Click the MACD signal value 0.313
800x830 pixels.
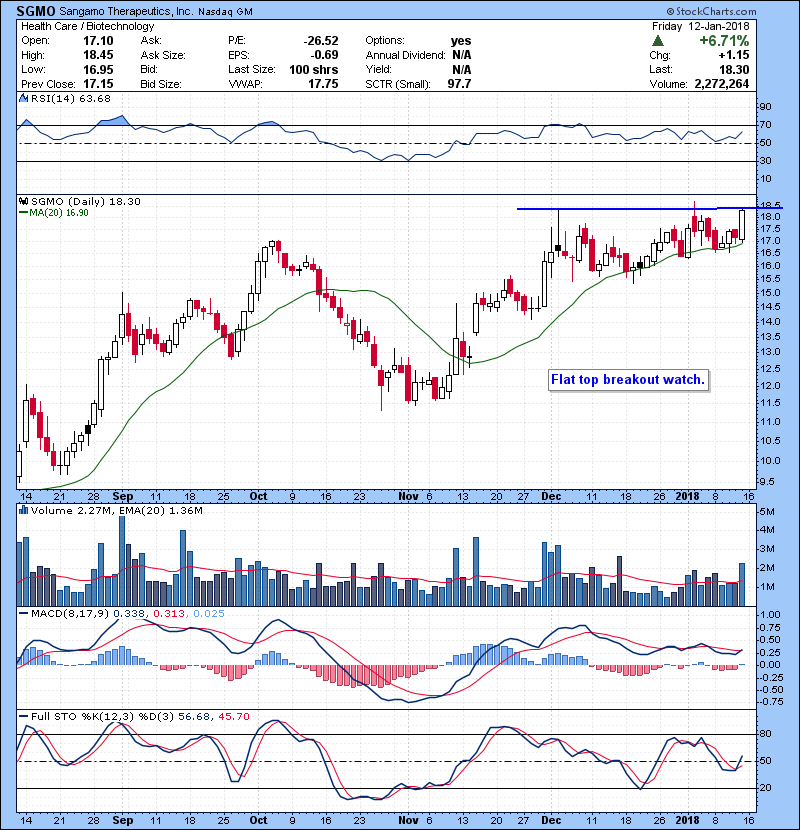point(169,614)
